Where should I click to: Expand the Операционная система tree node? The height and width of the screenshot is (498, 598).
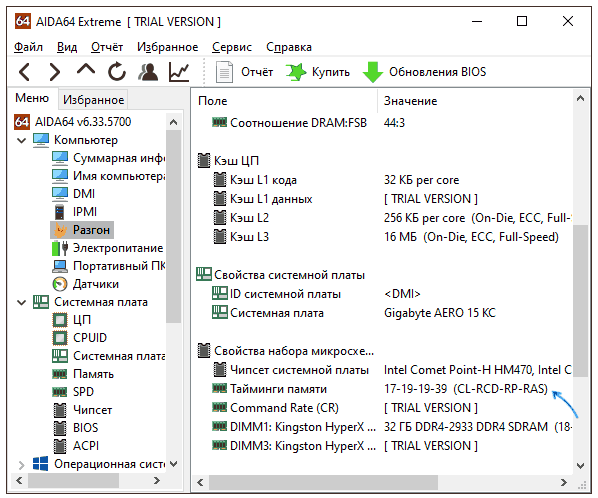(x=22, y=464)
